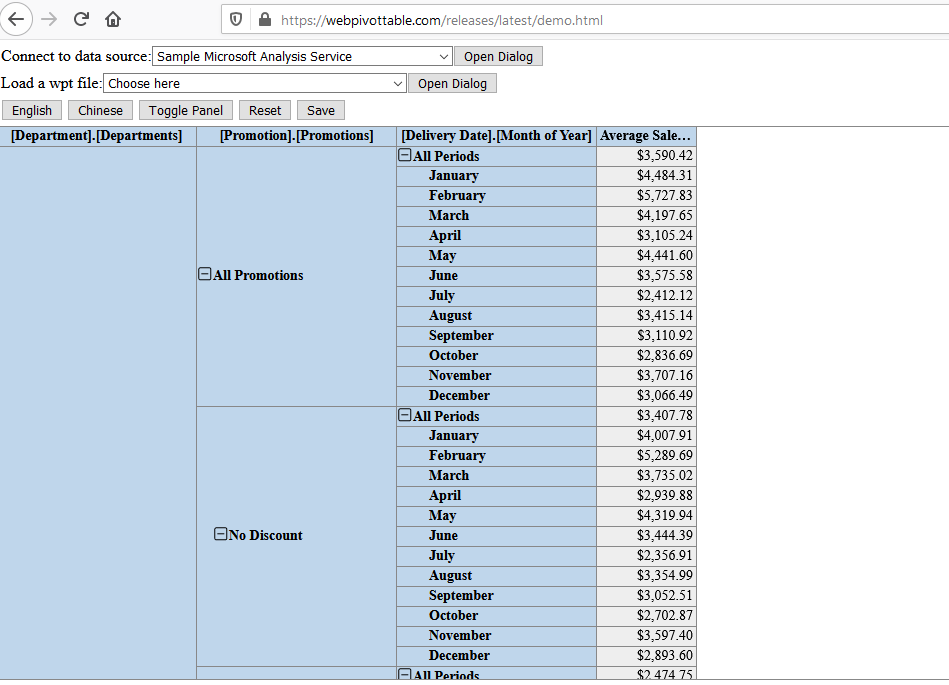This screenshot has height=685, width=949.
Task: Click the Save button
Action: [321, 110]
